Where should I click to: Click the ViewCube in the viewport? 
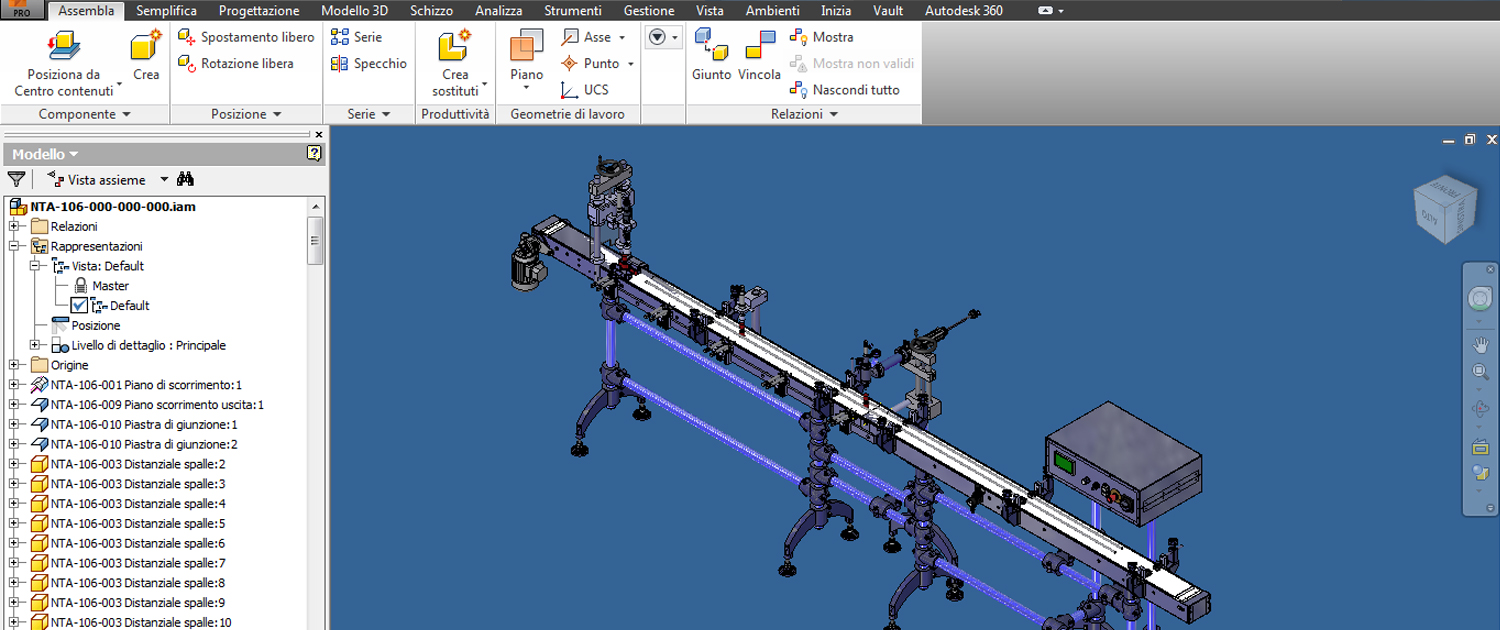tap(1445, 208)
